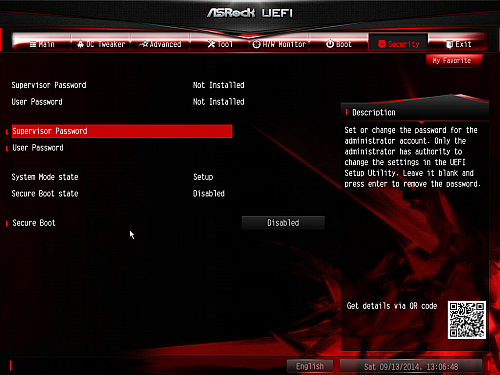This screenshot has width=500, height=375.
Task: Open the Exit tab
Action: click(458, 44)
